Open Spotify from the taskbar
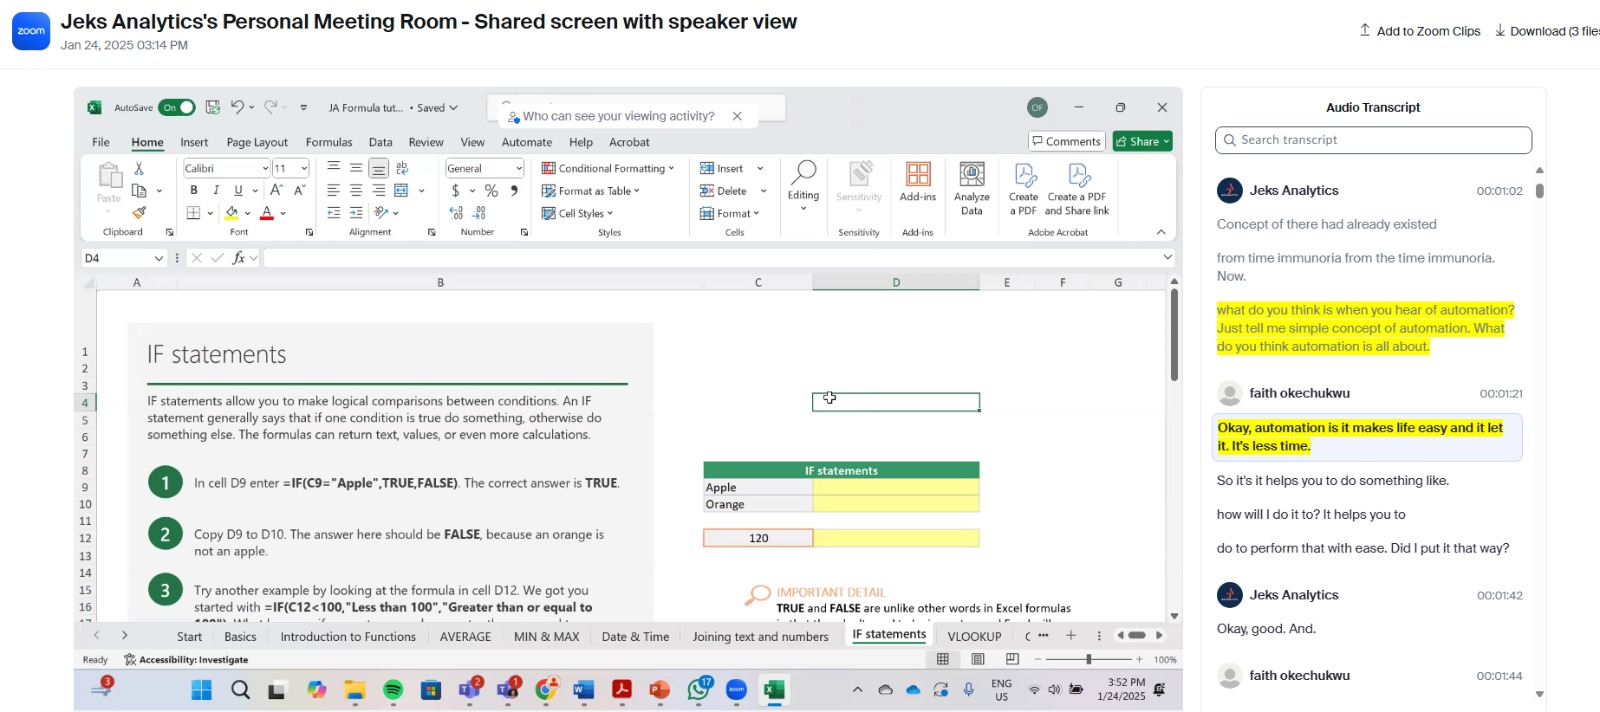This screenshot has width=1600, height=712. pyautogui.click(x=393, y=690)
